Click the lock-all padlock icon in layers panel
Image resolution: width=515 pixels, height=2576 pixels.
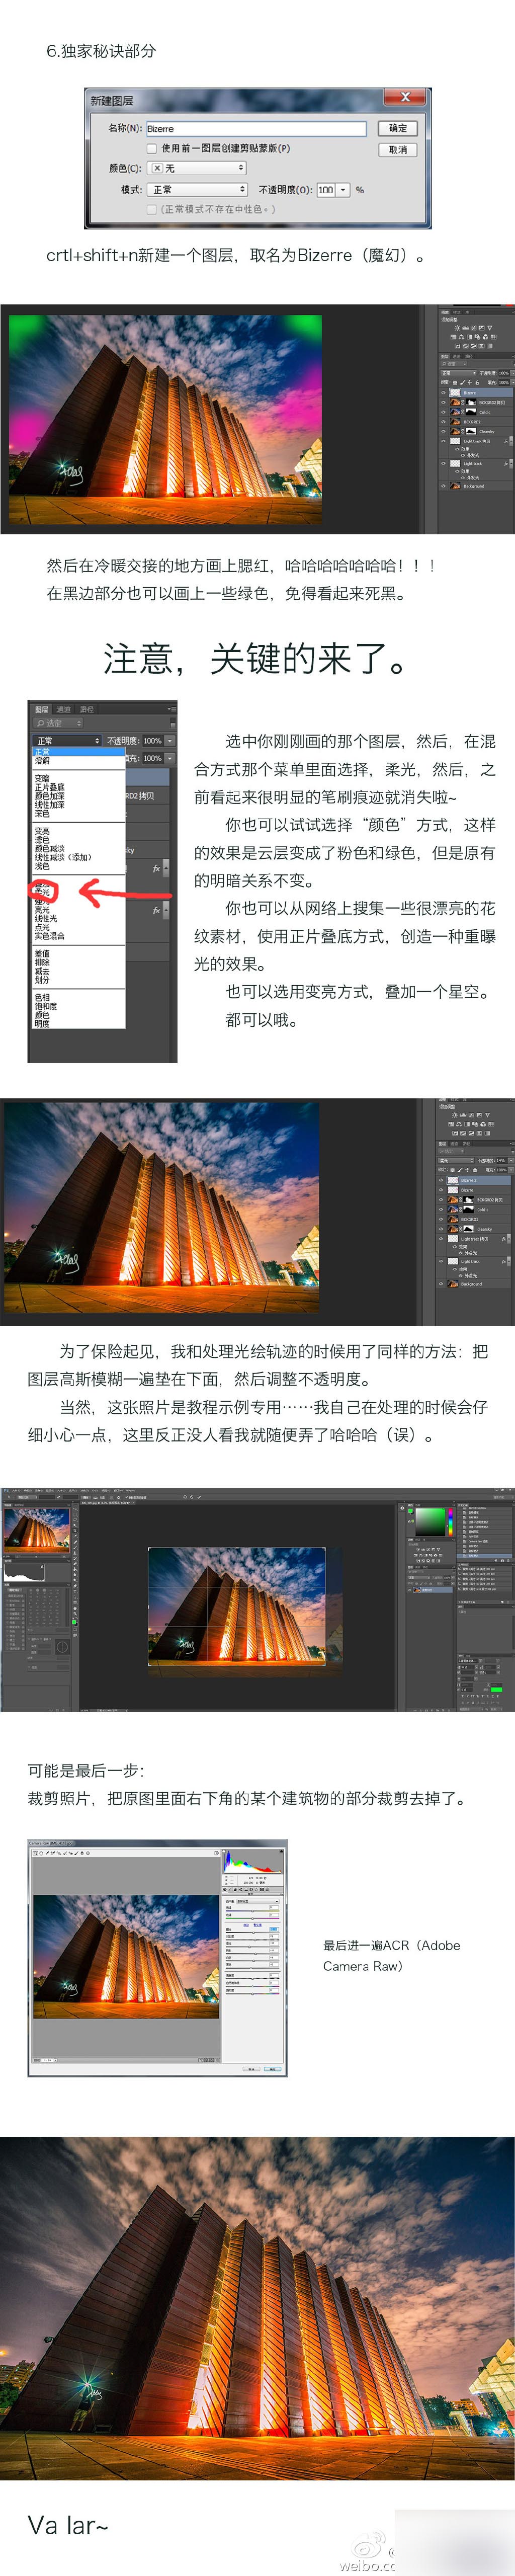point(477,382)
